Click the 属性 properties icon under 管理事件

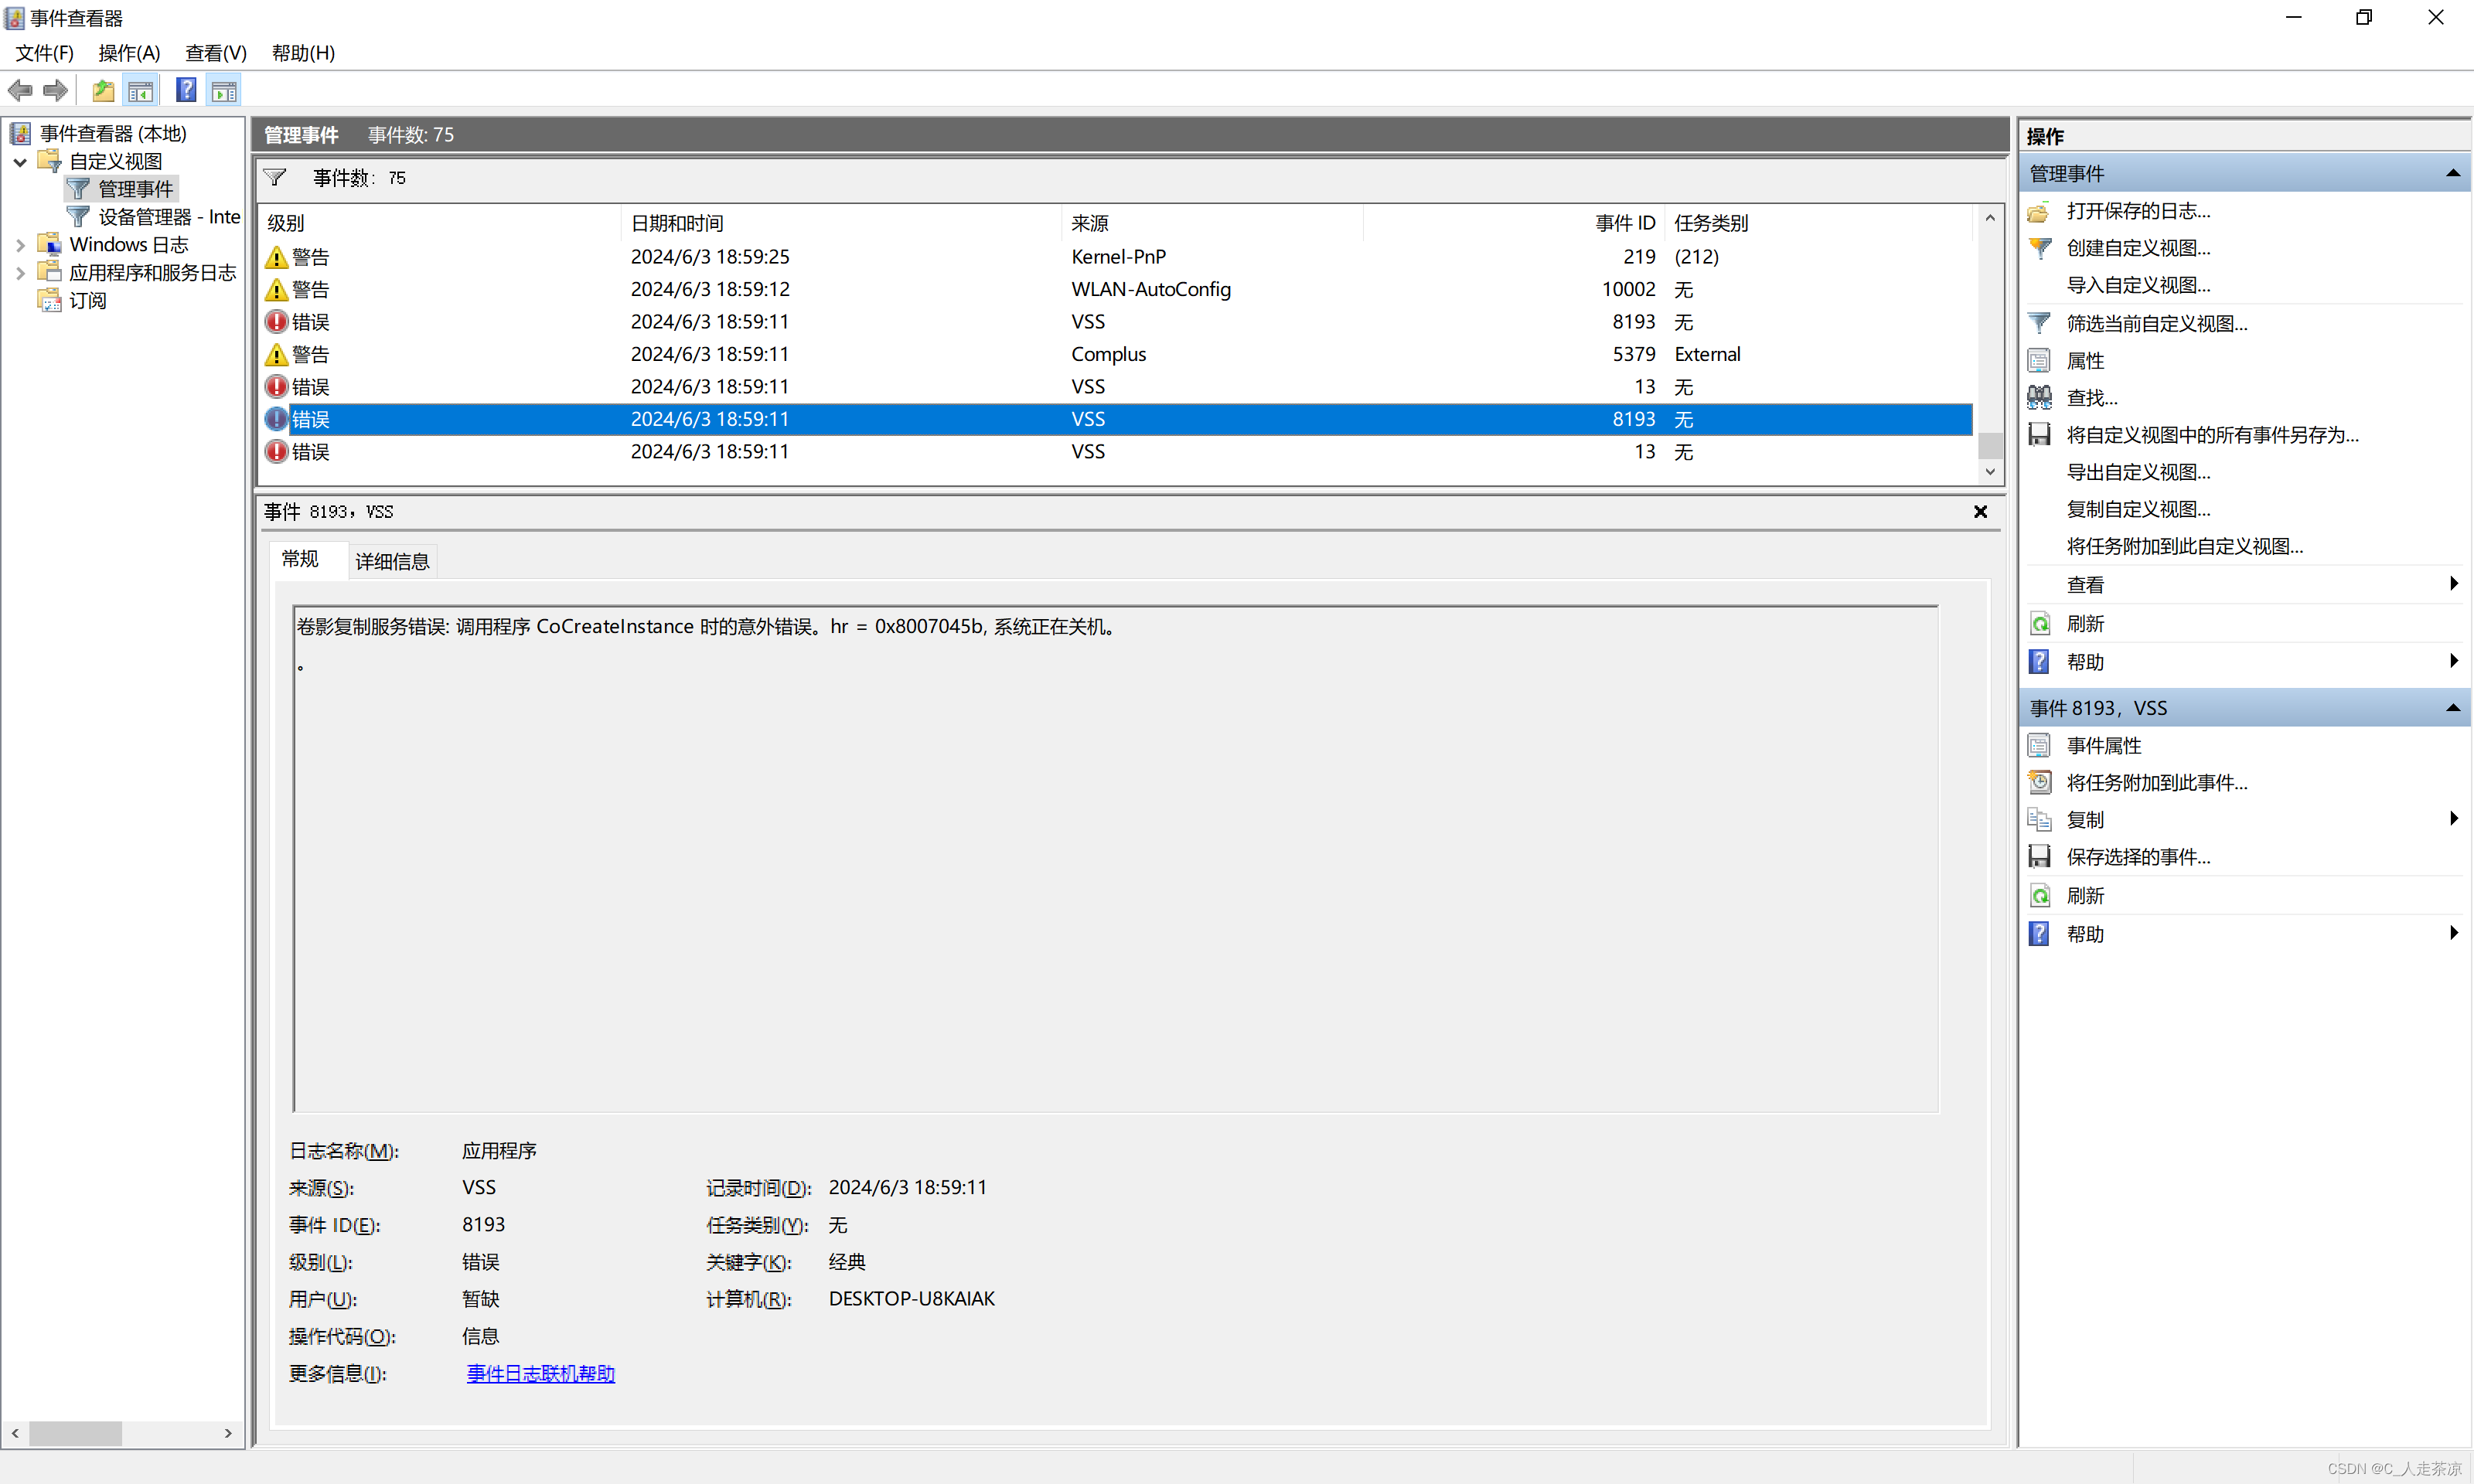pos(2039,361)
